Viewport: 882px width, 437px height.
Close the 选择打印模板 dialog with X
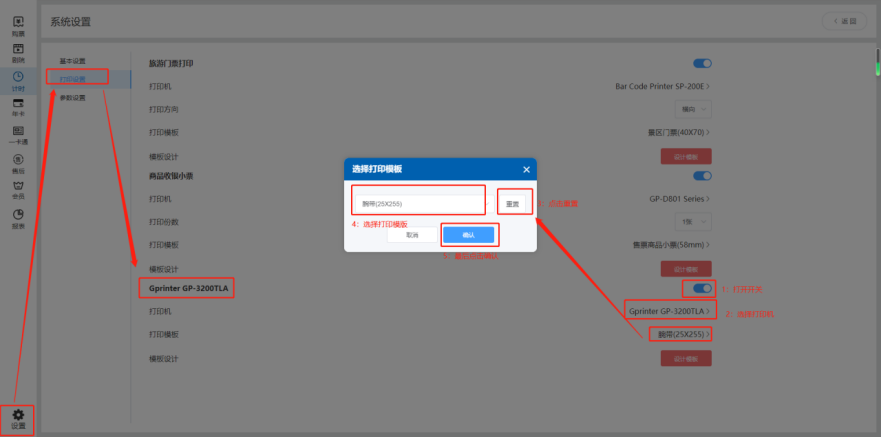point(526,169)
